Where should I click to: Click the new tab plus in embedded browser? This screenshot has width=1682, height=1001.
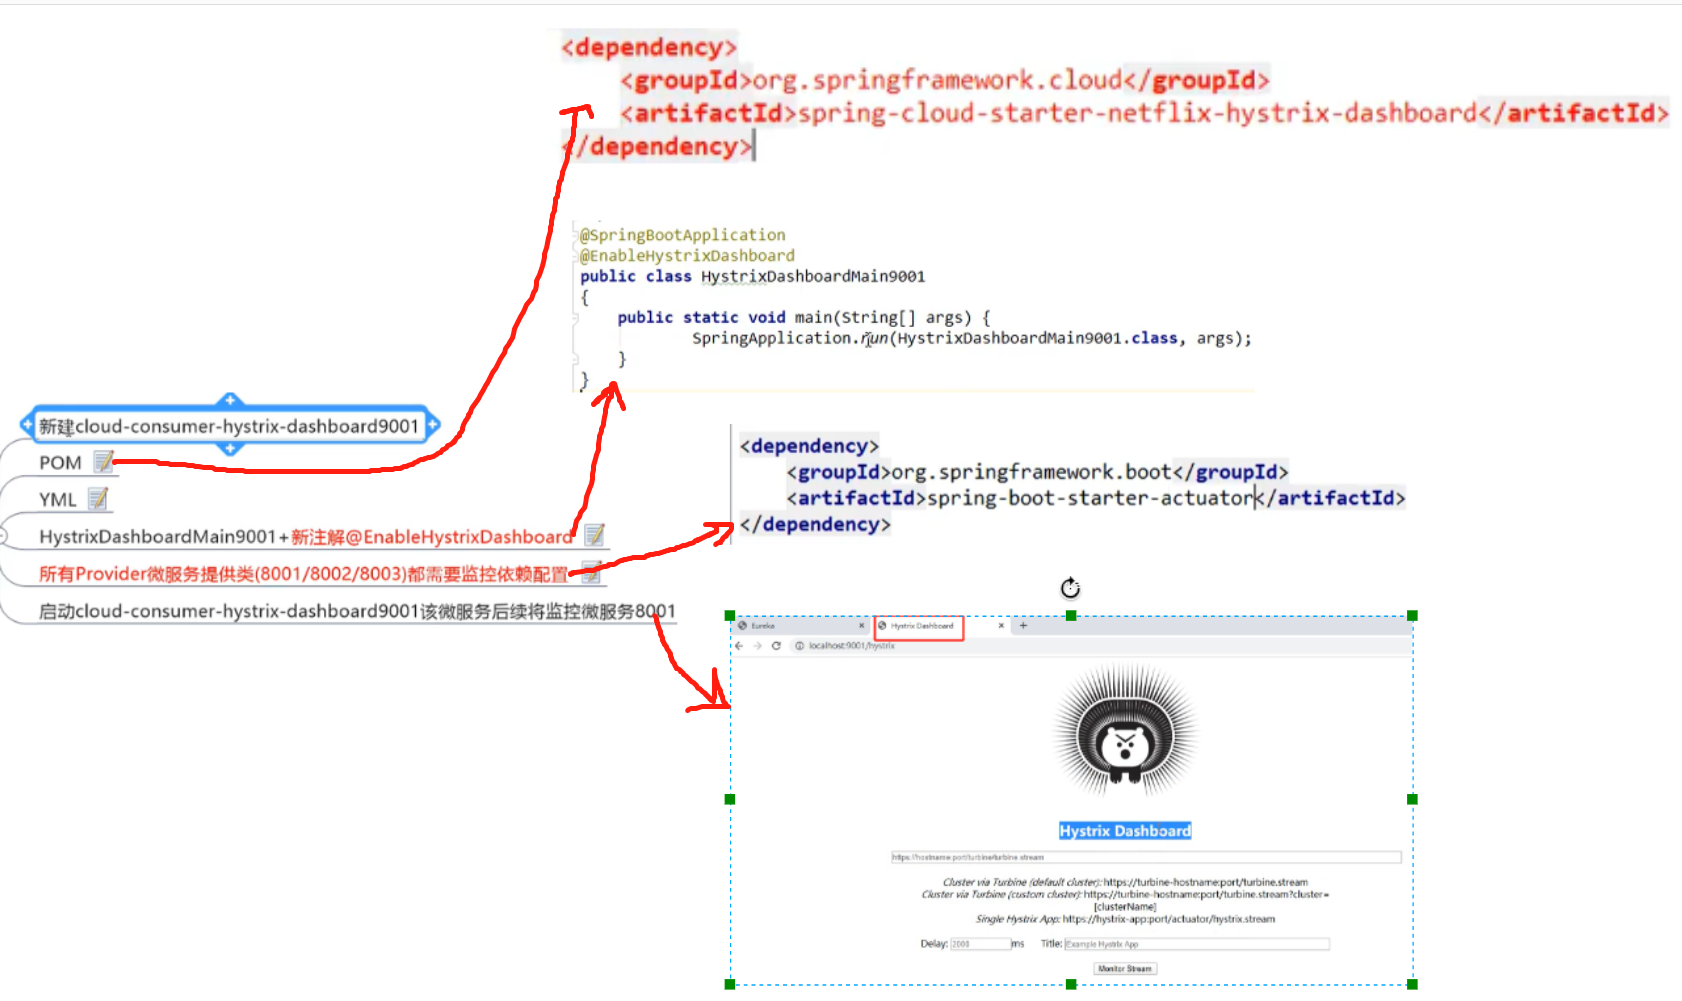[1023, 626]
